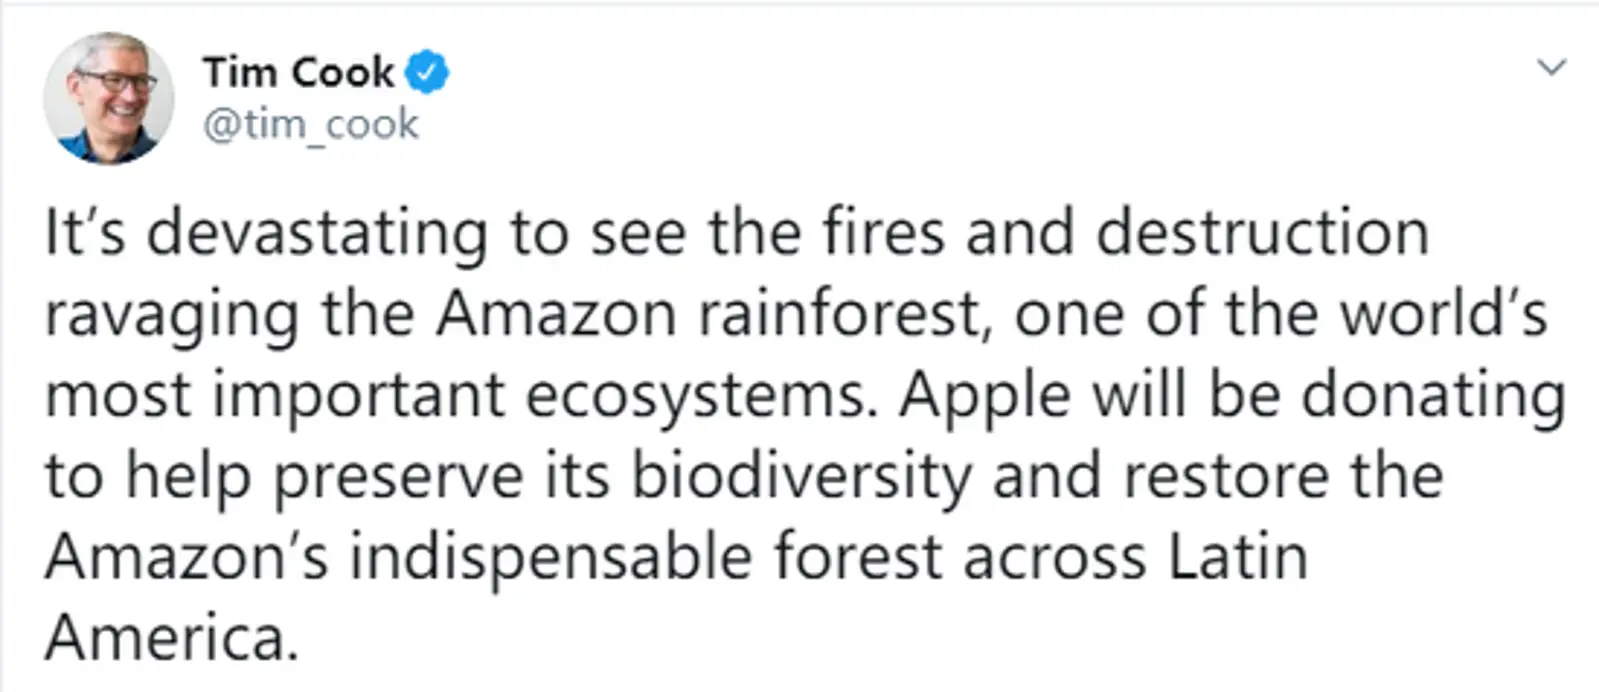Click the word "biodiversity" in the tweet
Image resolution: width=1599 pixels, height=692 pixels.
pos(800,478)
